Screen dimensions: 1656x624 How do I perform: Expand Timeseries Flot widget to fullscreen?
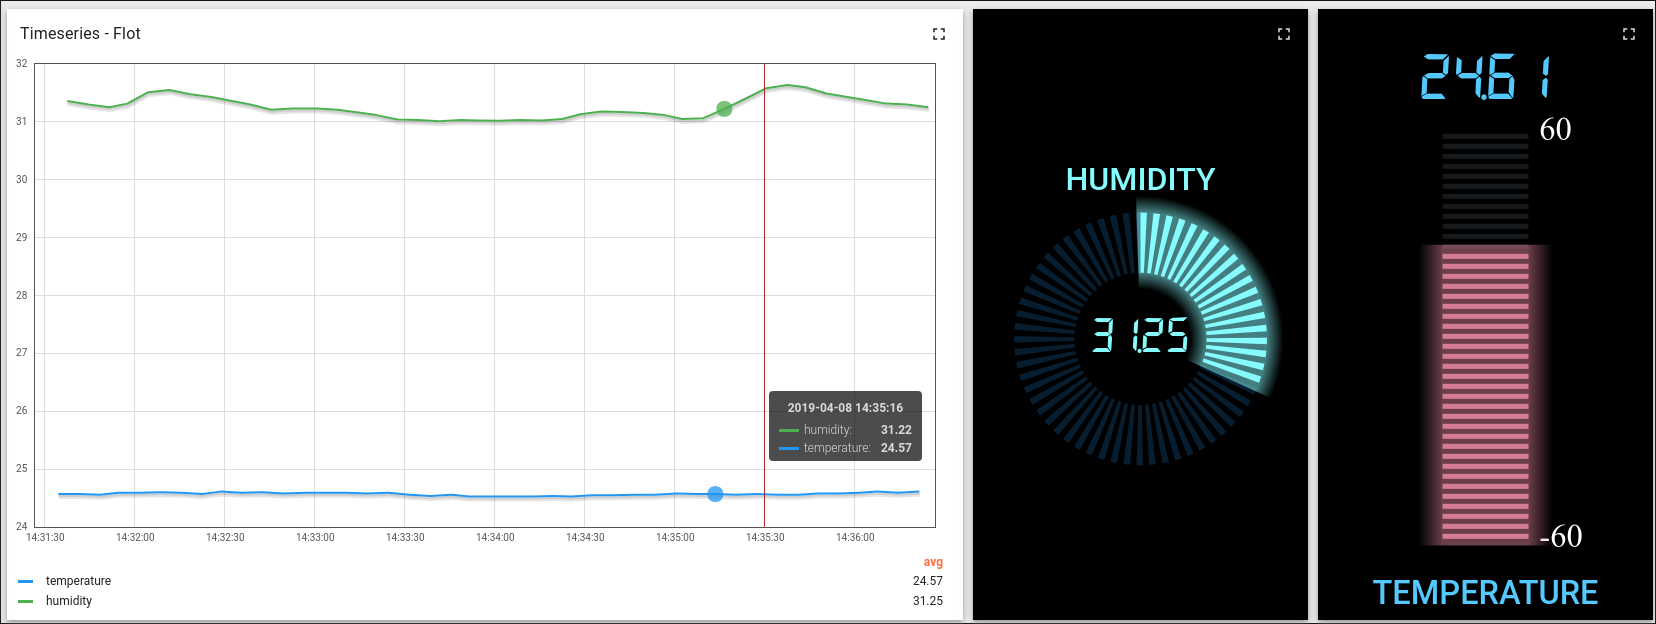[x=938, y=34]
